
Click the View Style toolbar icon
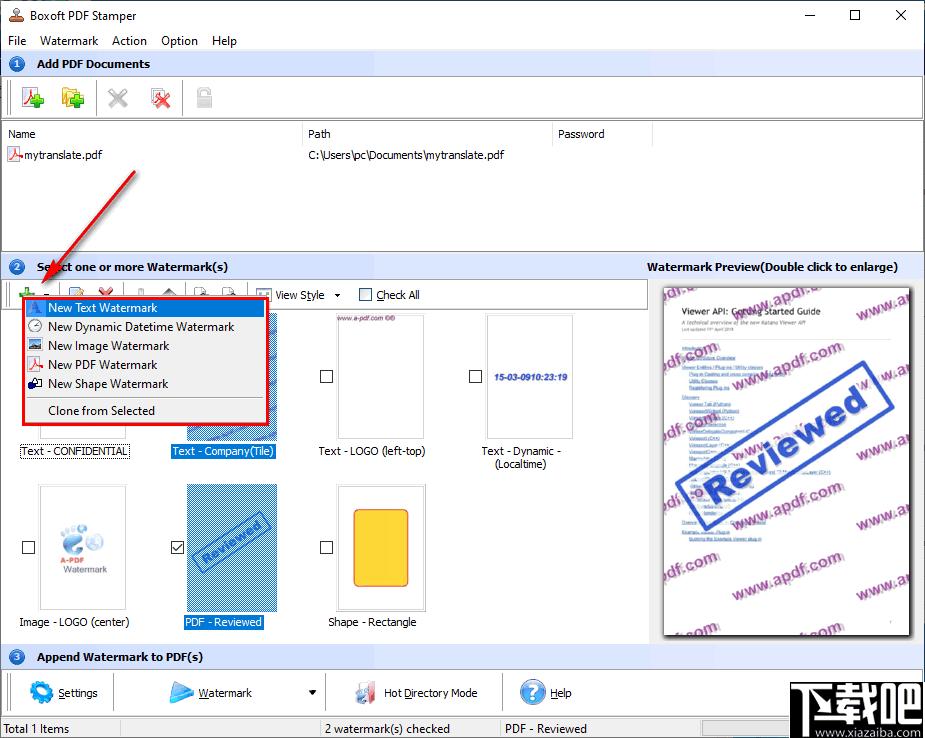pos(263,294)
